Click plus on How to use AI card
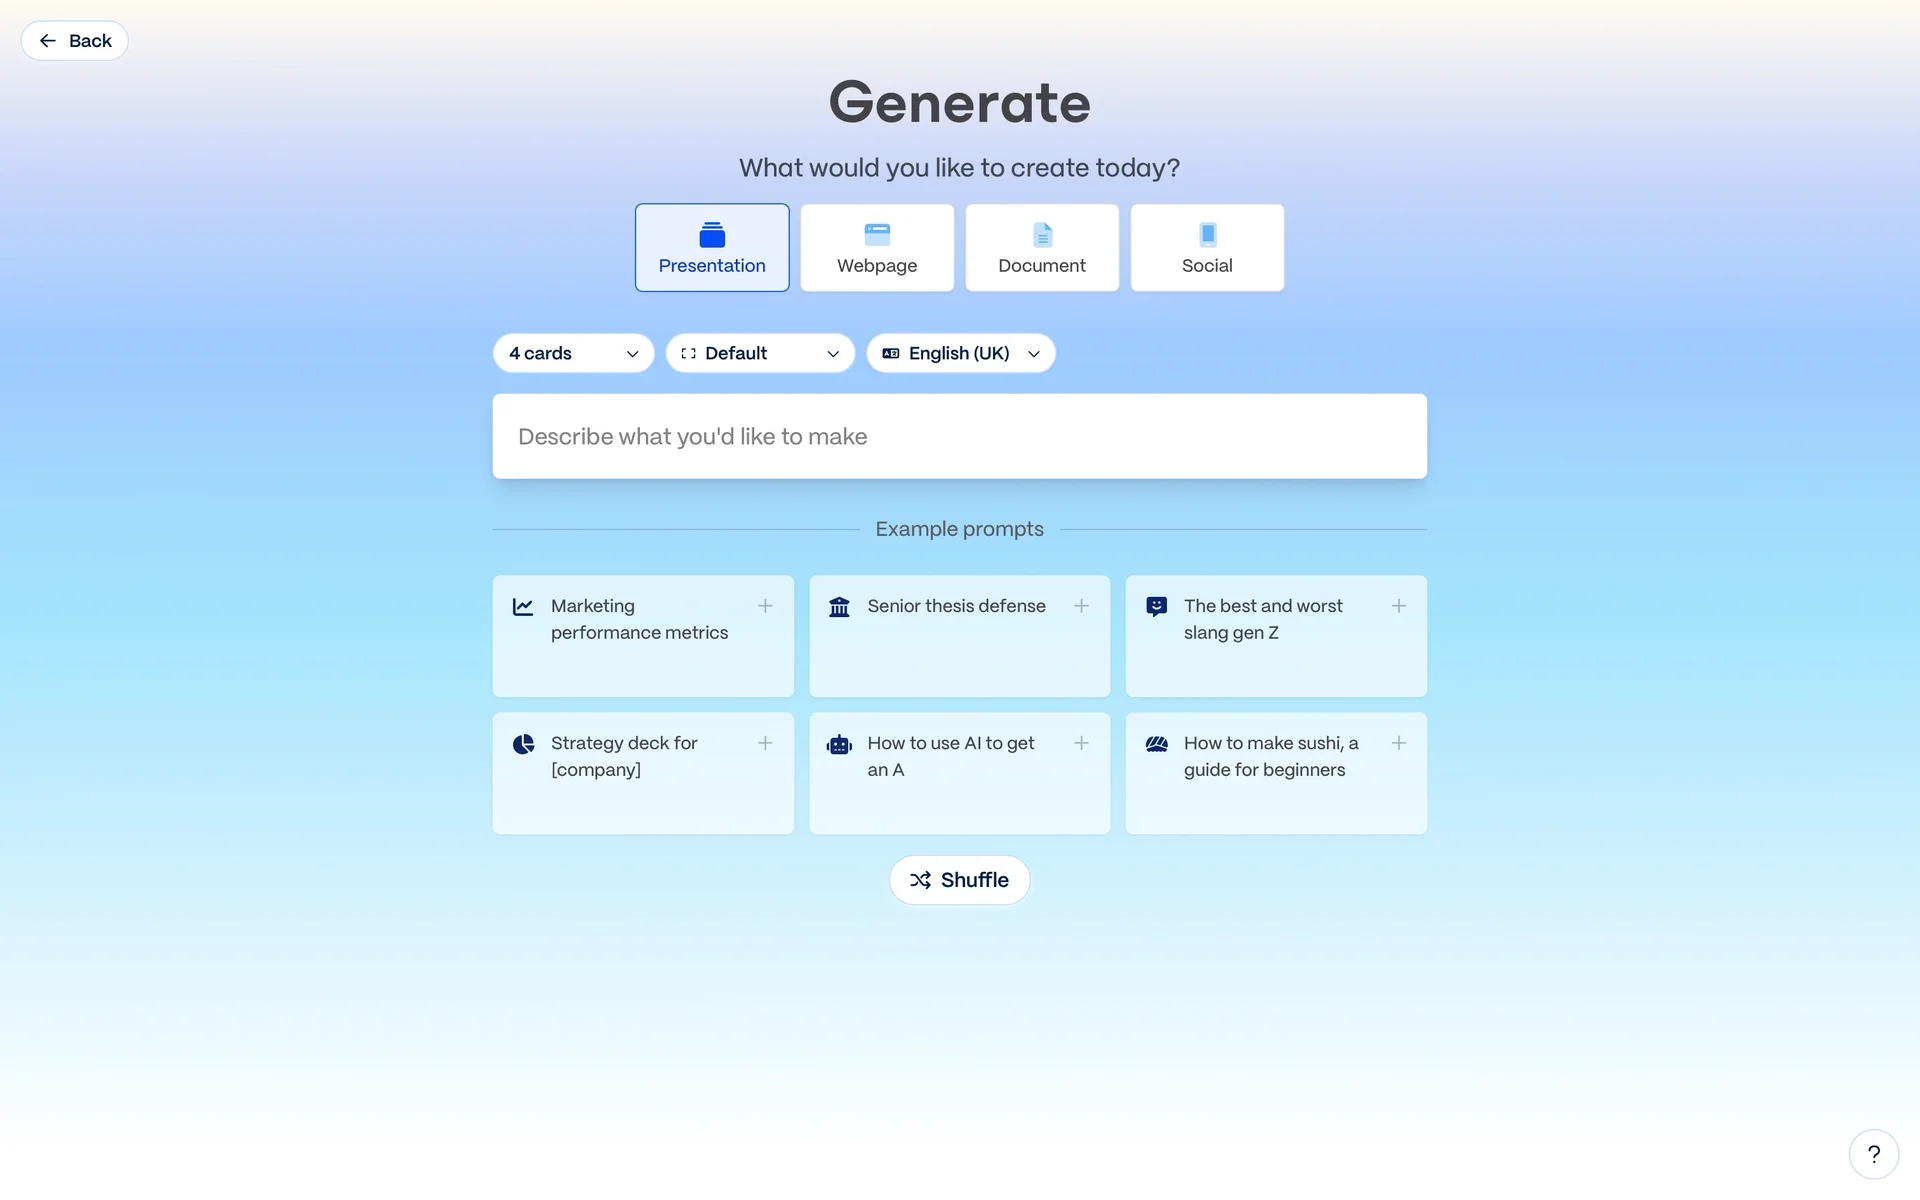 (1081, 743)
